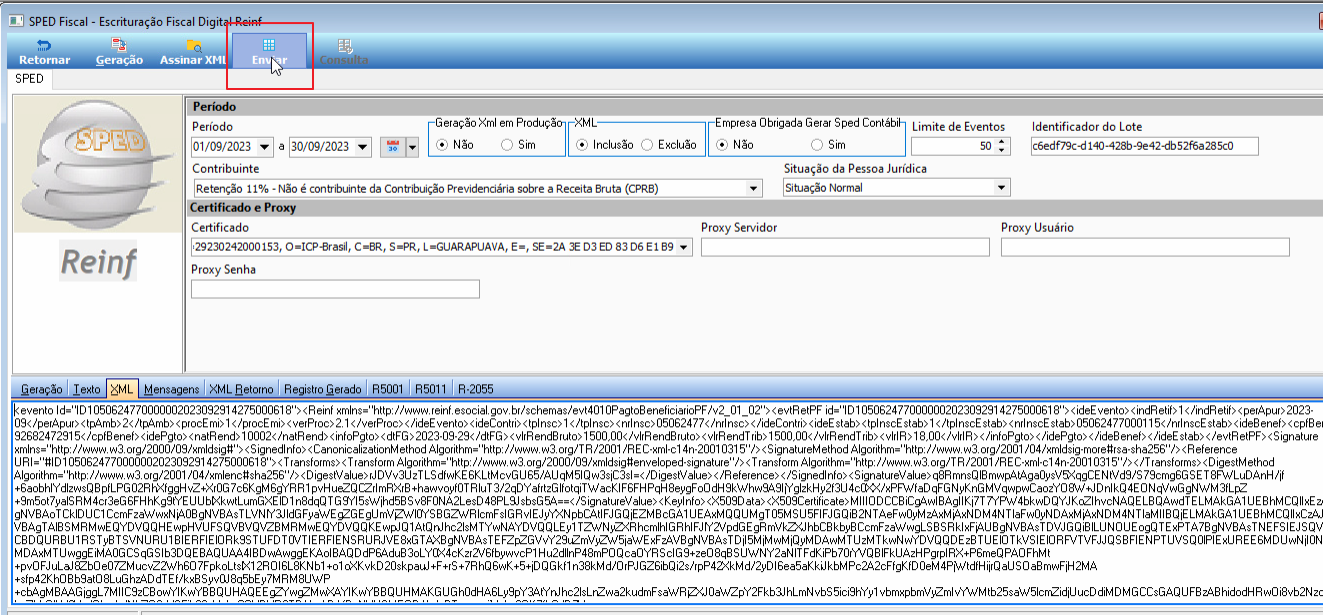Click the disabled Consulta toolbar button

[x=343, y=52]
